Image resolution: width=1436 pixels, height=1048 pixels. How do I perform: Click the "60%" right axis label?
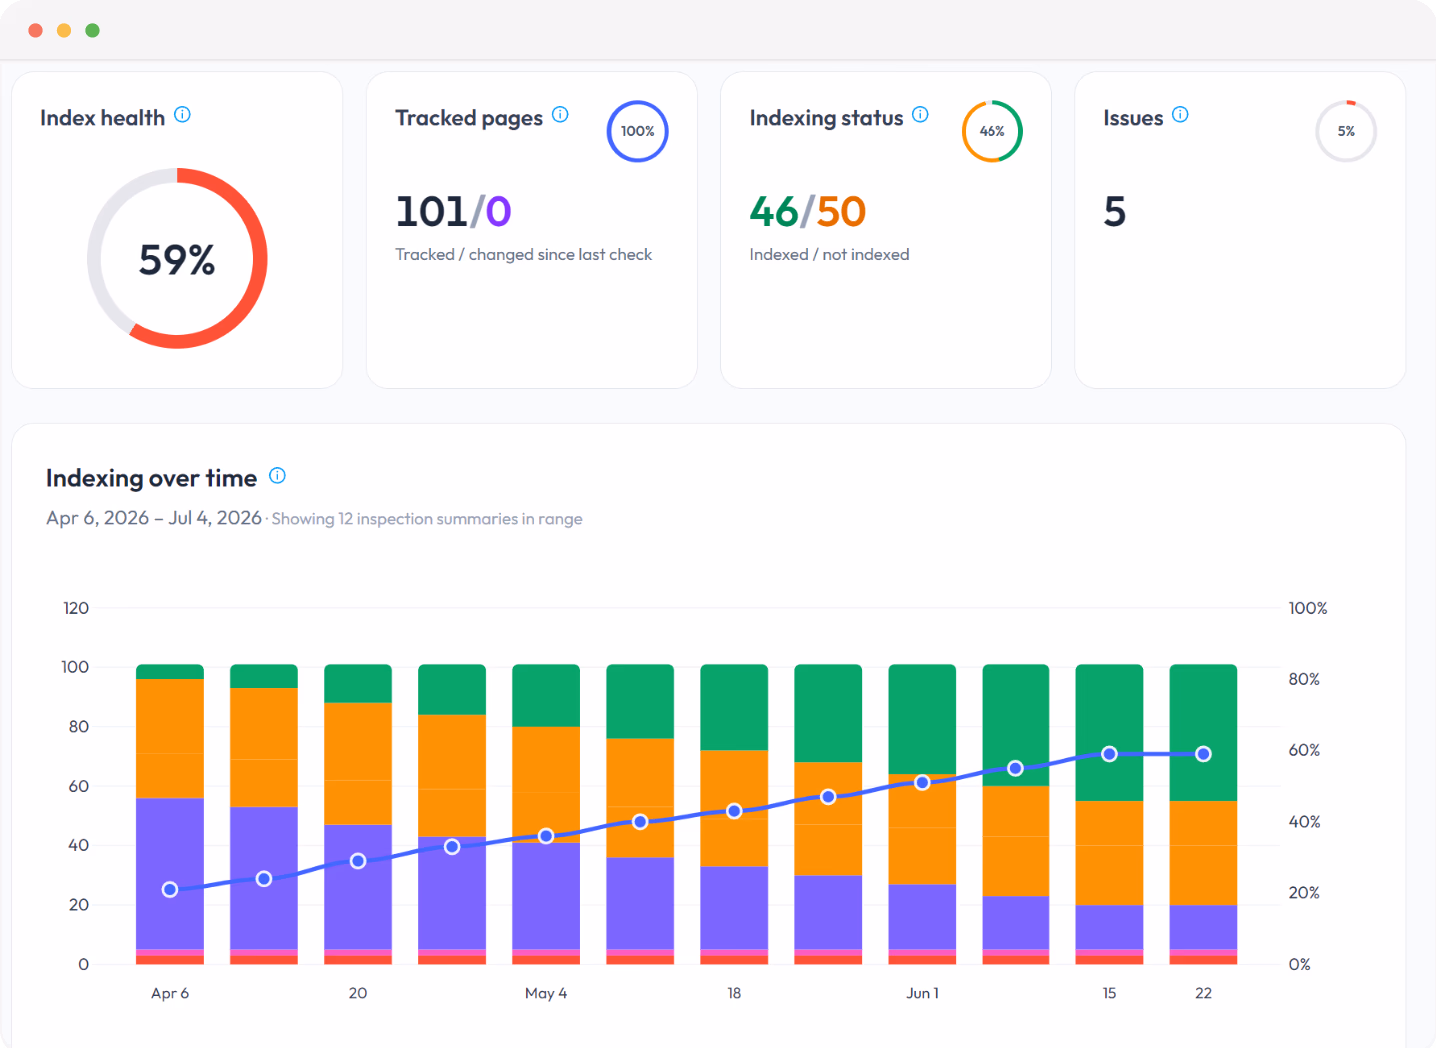tap(1304, 750)
